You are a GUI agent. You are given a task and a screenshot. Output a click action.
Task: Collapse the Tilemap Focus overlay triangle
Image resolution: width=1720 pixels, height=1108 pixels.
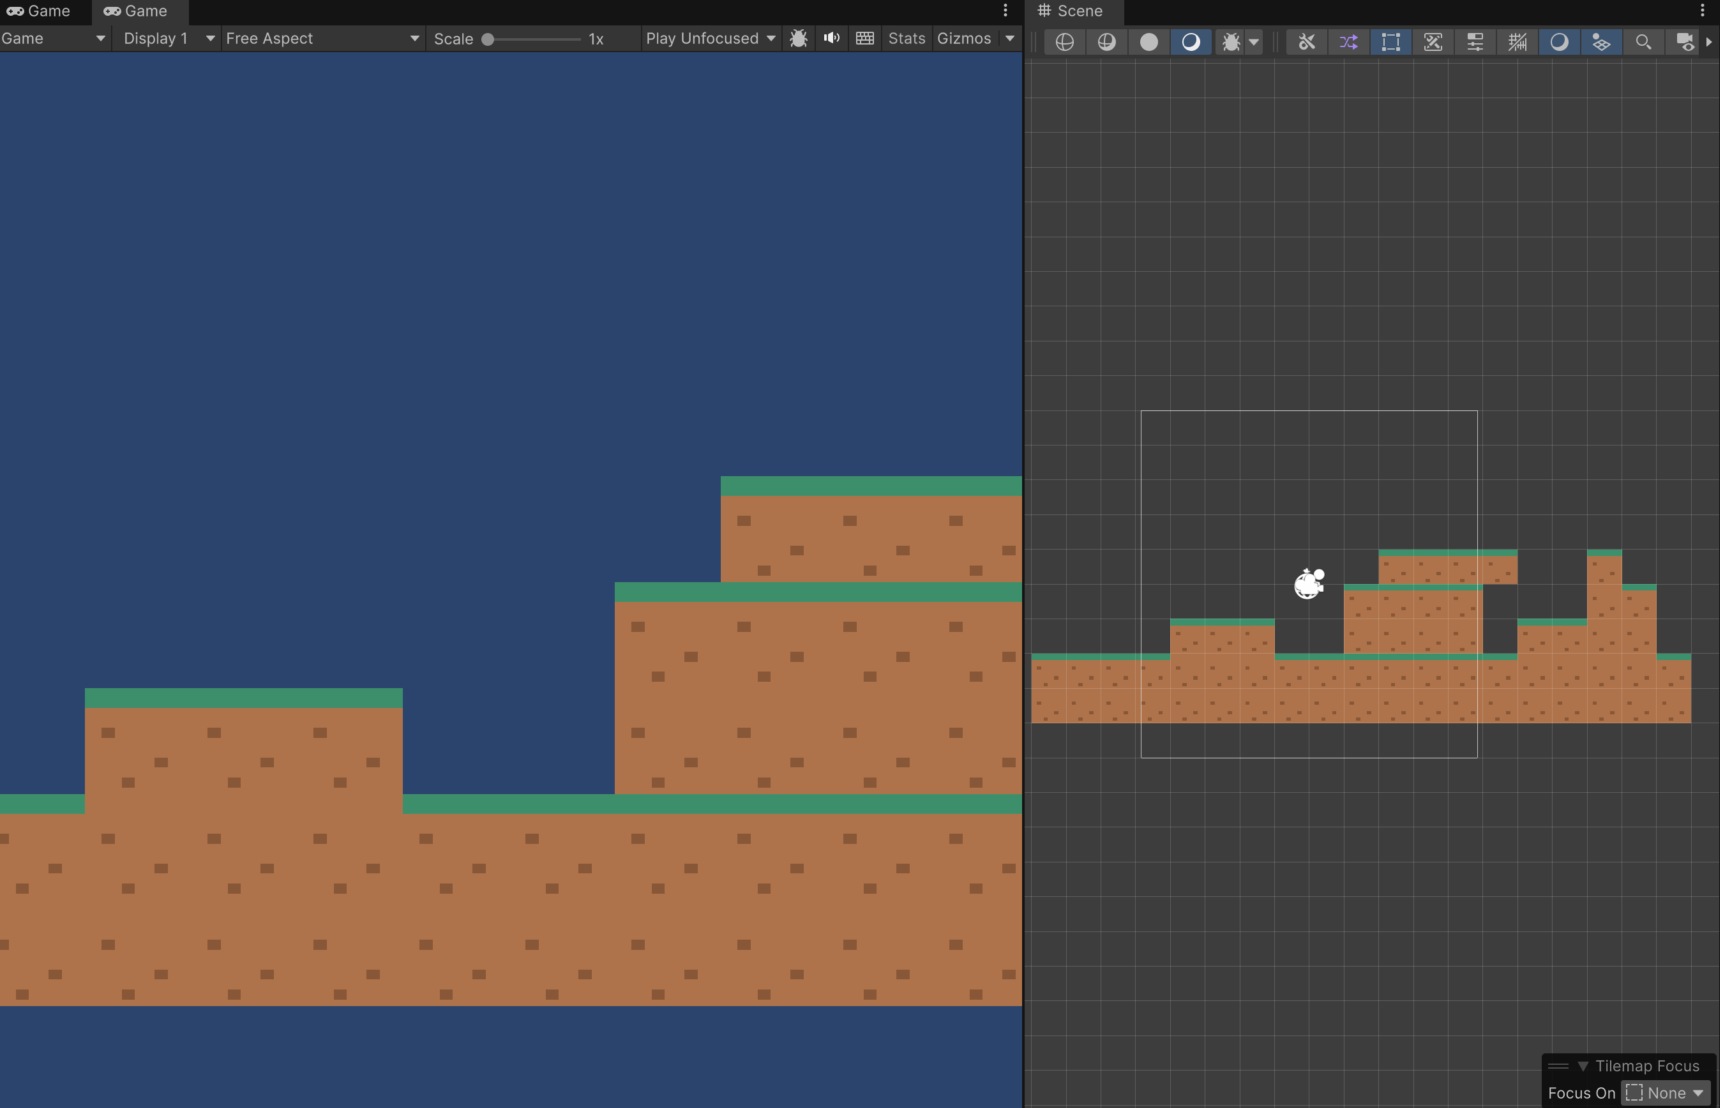pos(1582,1066)
